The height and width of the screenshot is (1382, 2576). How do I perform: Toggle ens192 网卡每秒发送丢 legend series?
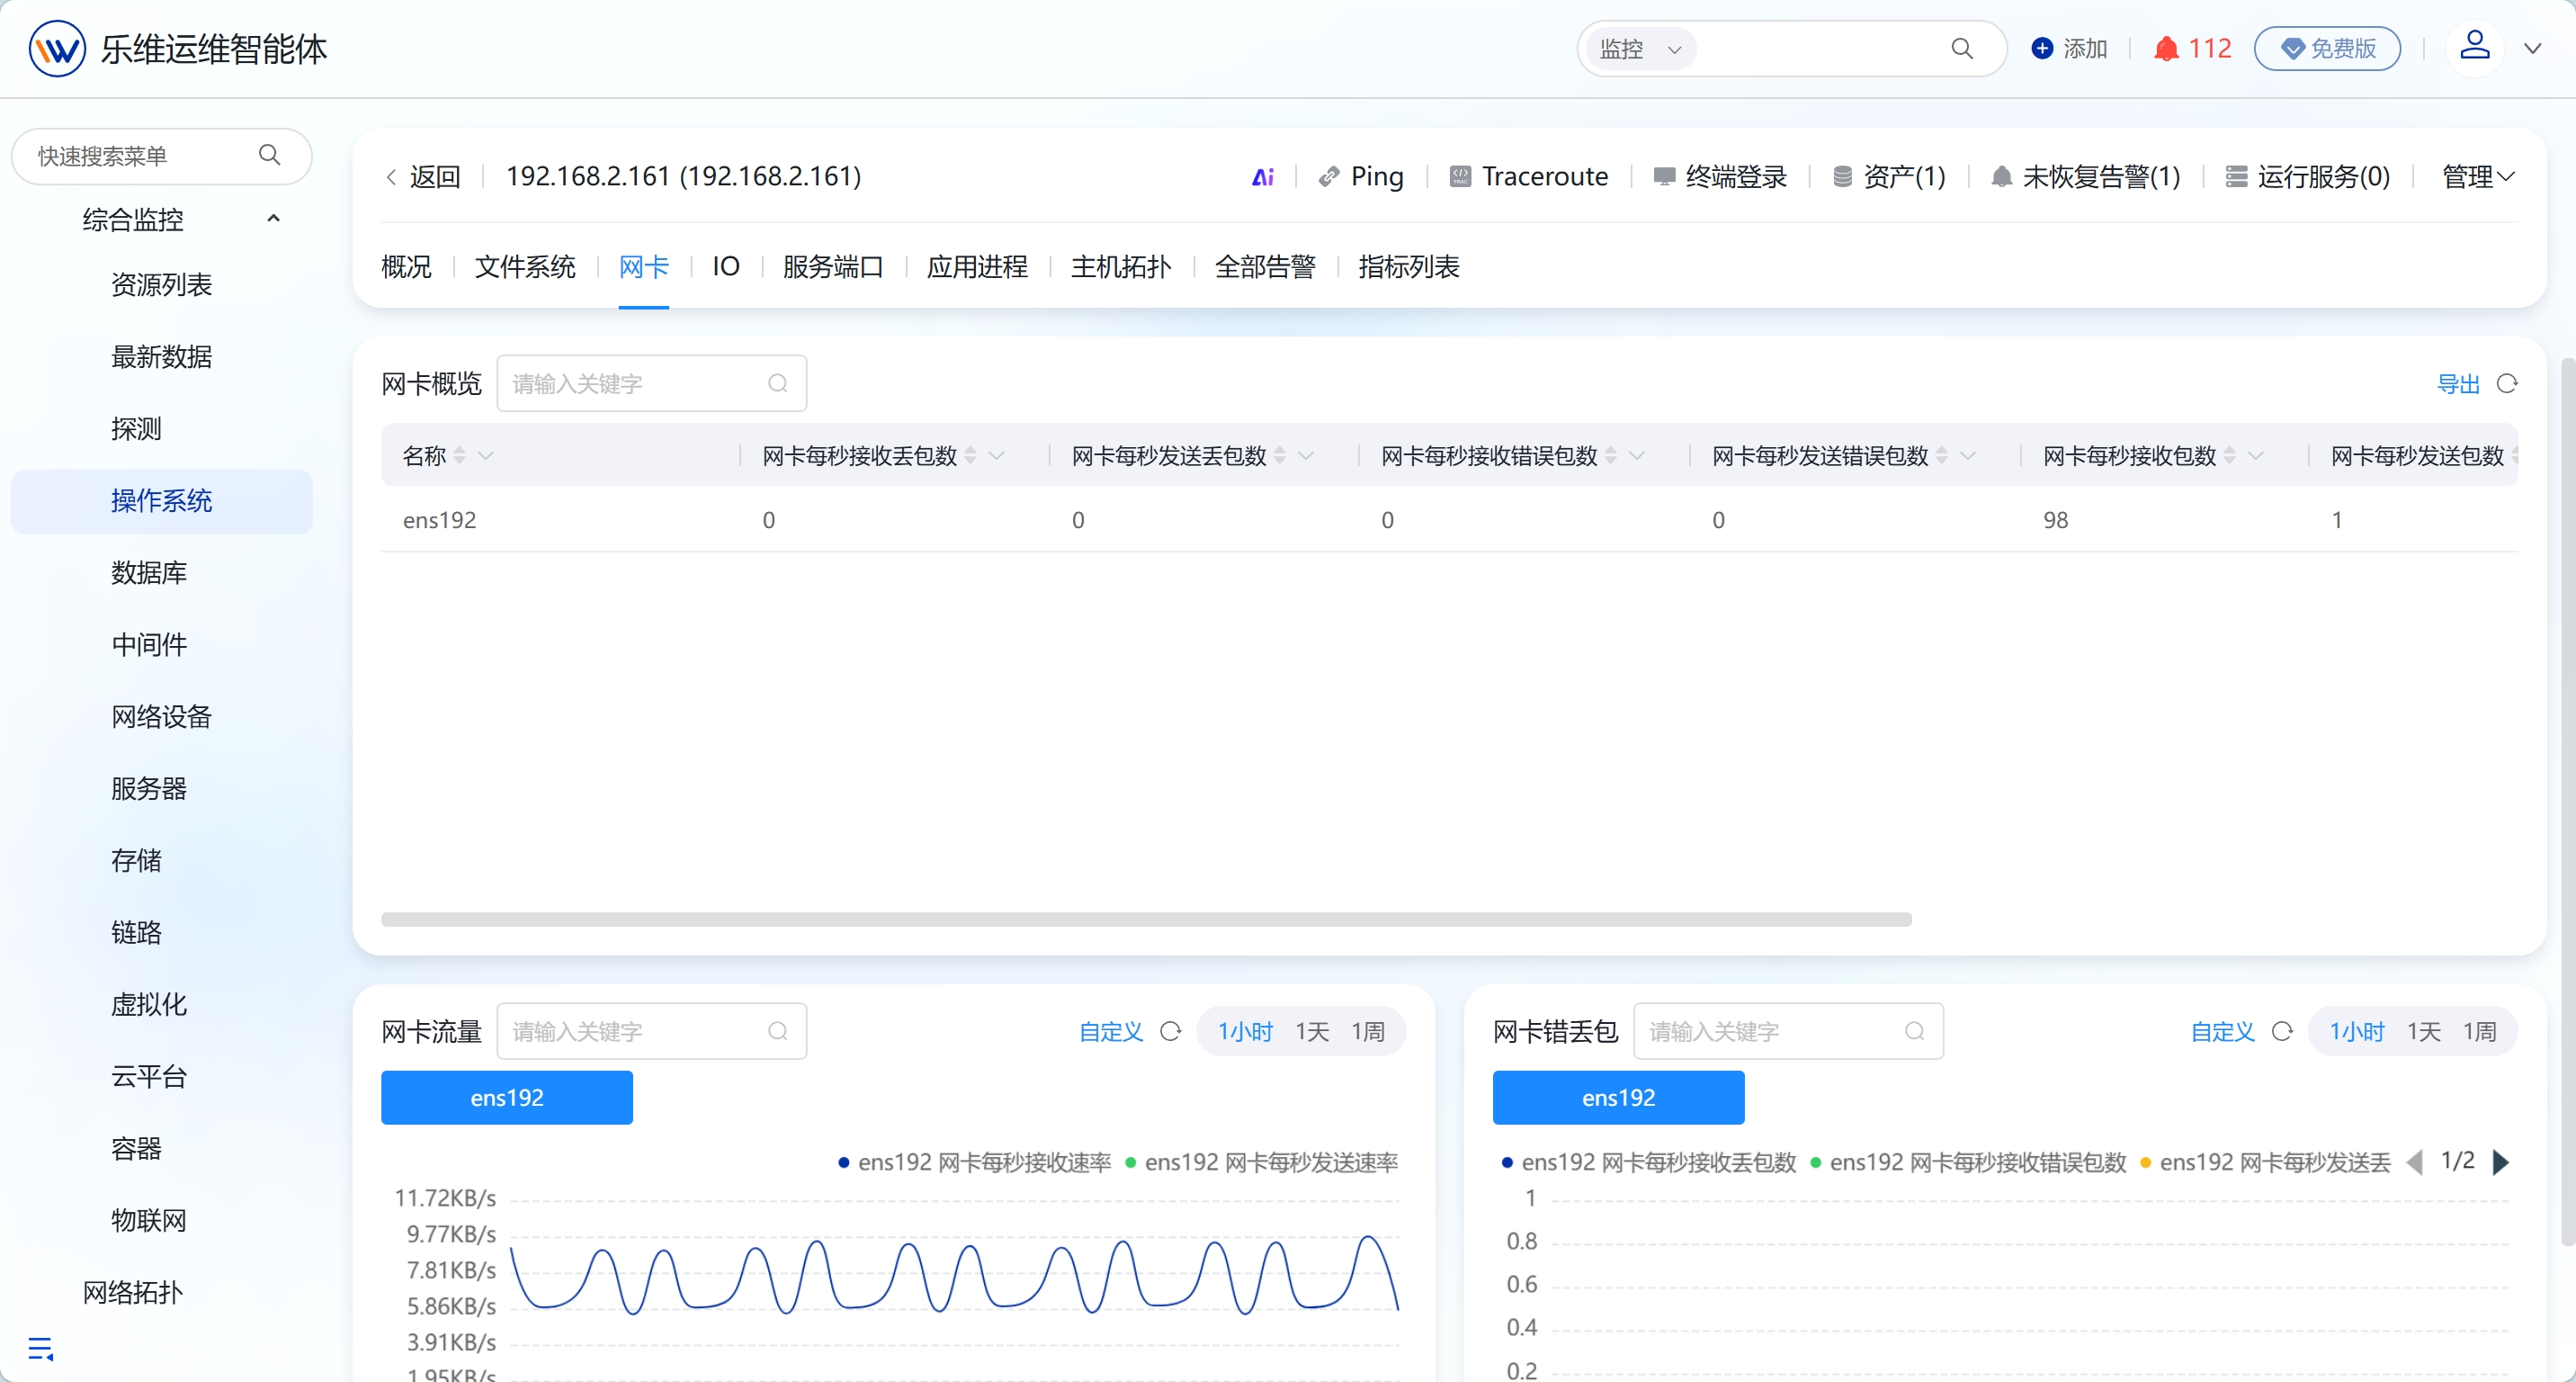coord(2264,1162)
